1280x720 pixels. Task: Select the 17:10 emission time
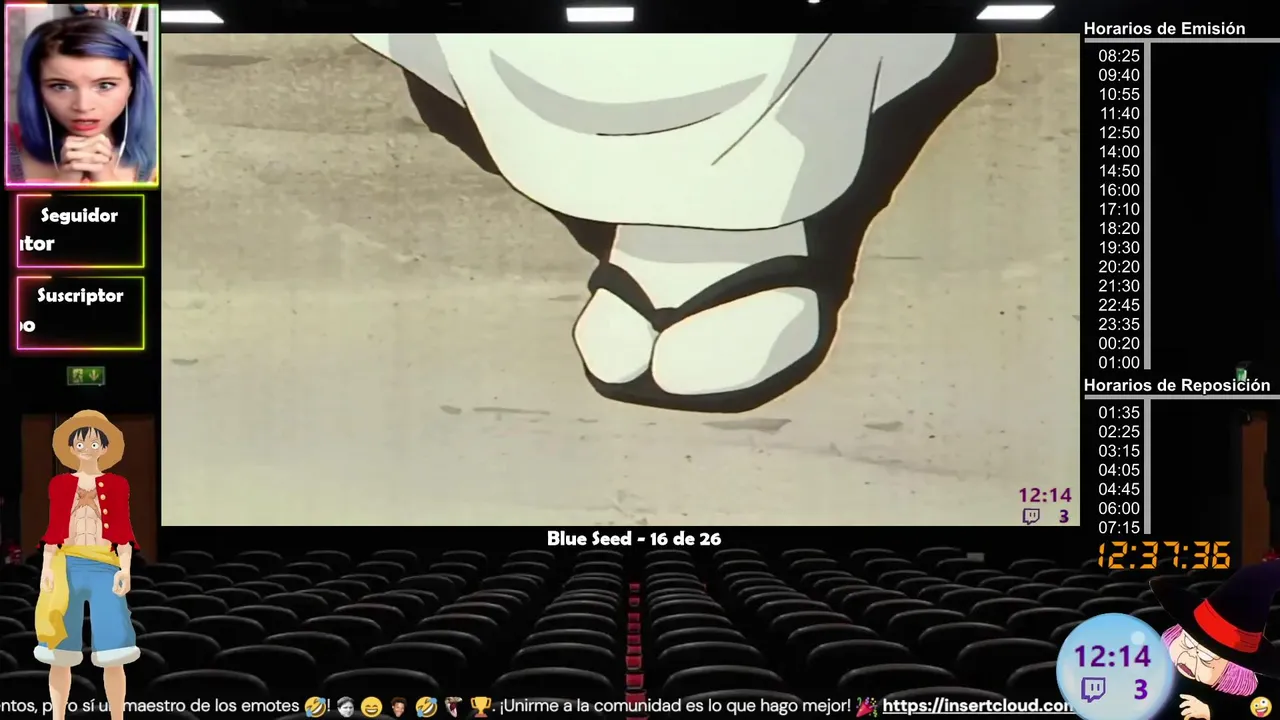click(x=1119, y=209)
